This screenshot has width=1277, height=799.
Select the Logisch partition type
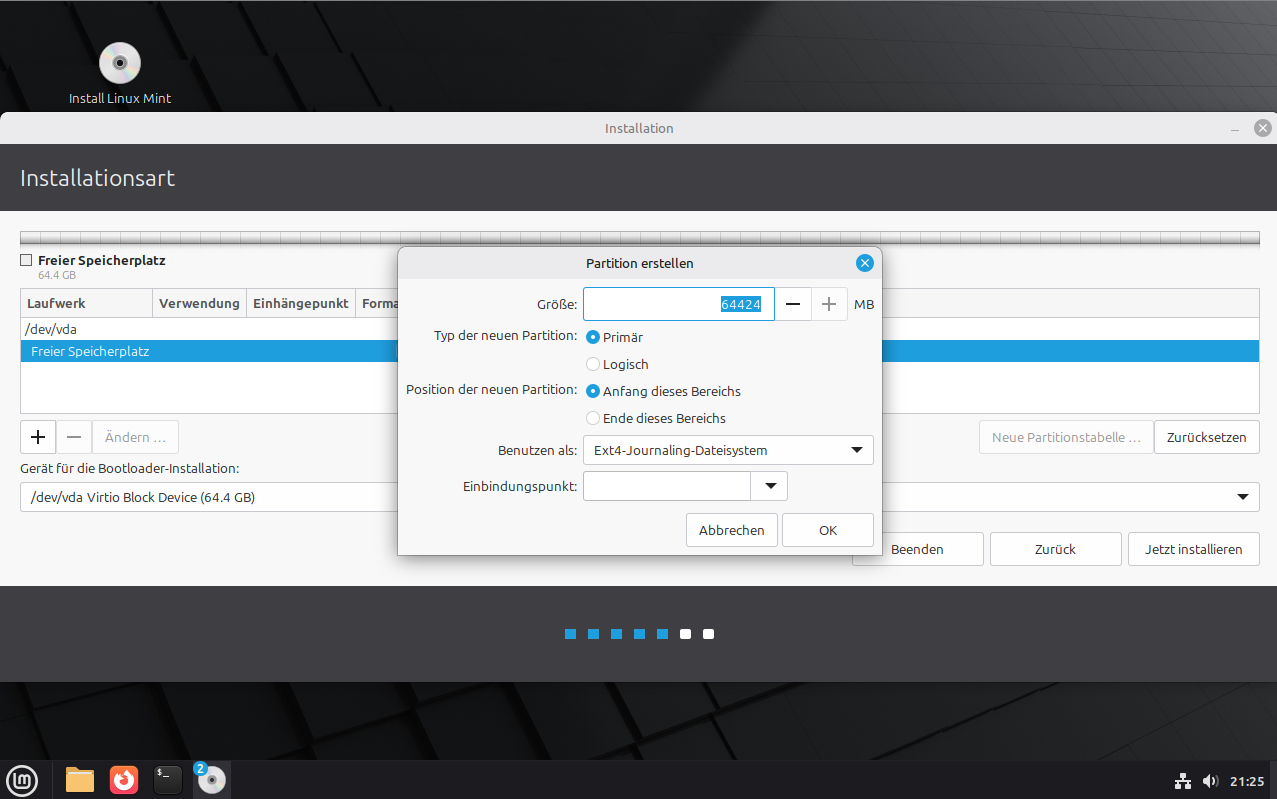593,365
